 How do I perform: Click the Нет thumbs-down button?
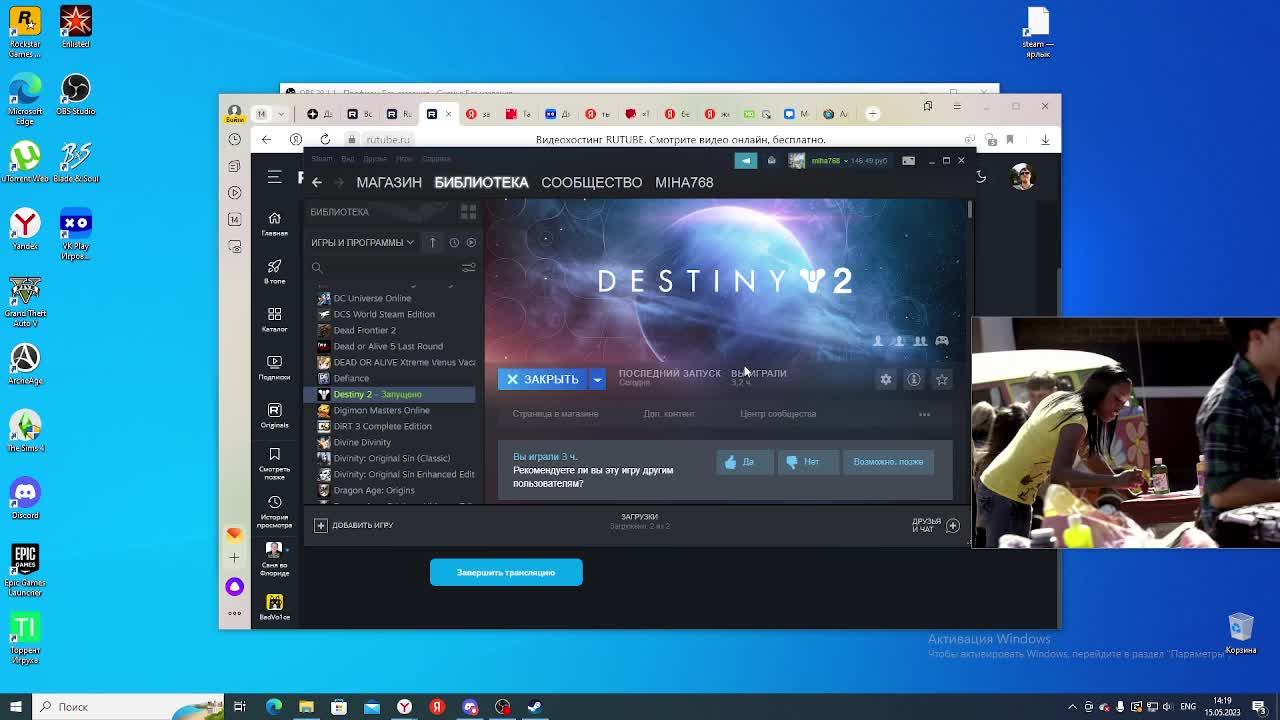coord(807,462)
